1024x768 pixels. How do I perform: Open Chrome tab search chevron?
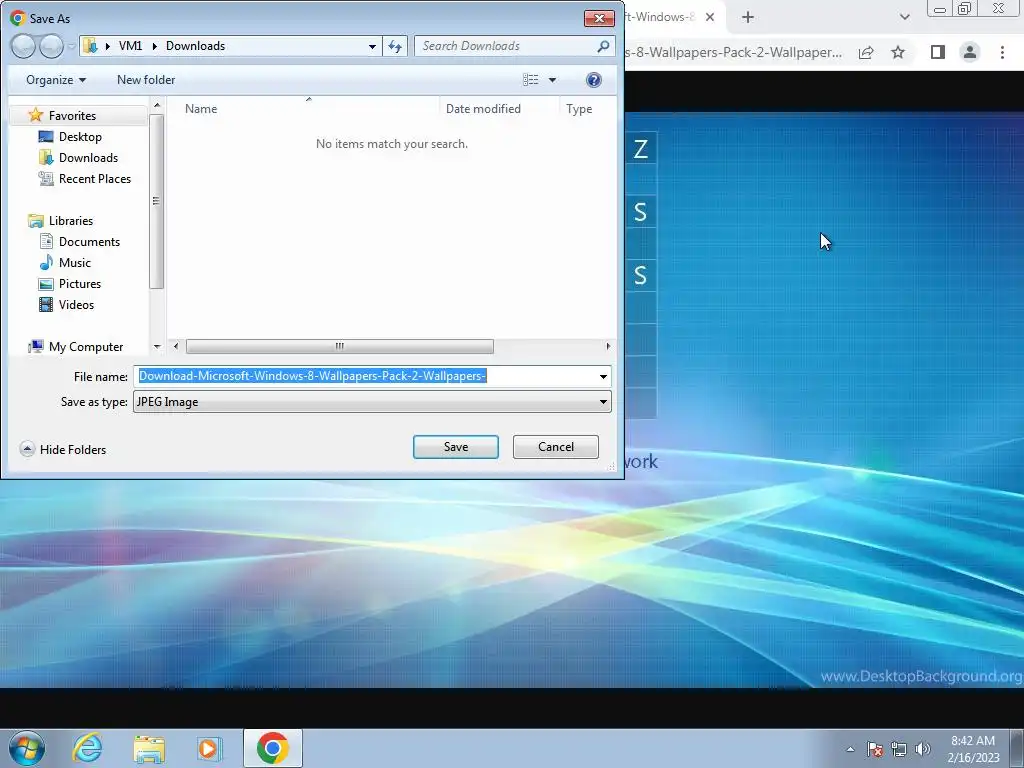point(904,17)
